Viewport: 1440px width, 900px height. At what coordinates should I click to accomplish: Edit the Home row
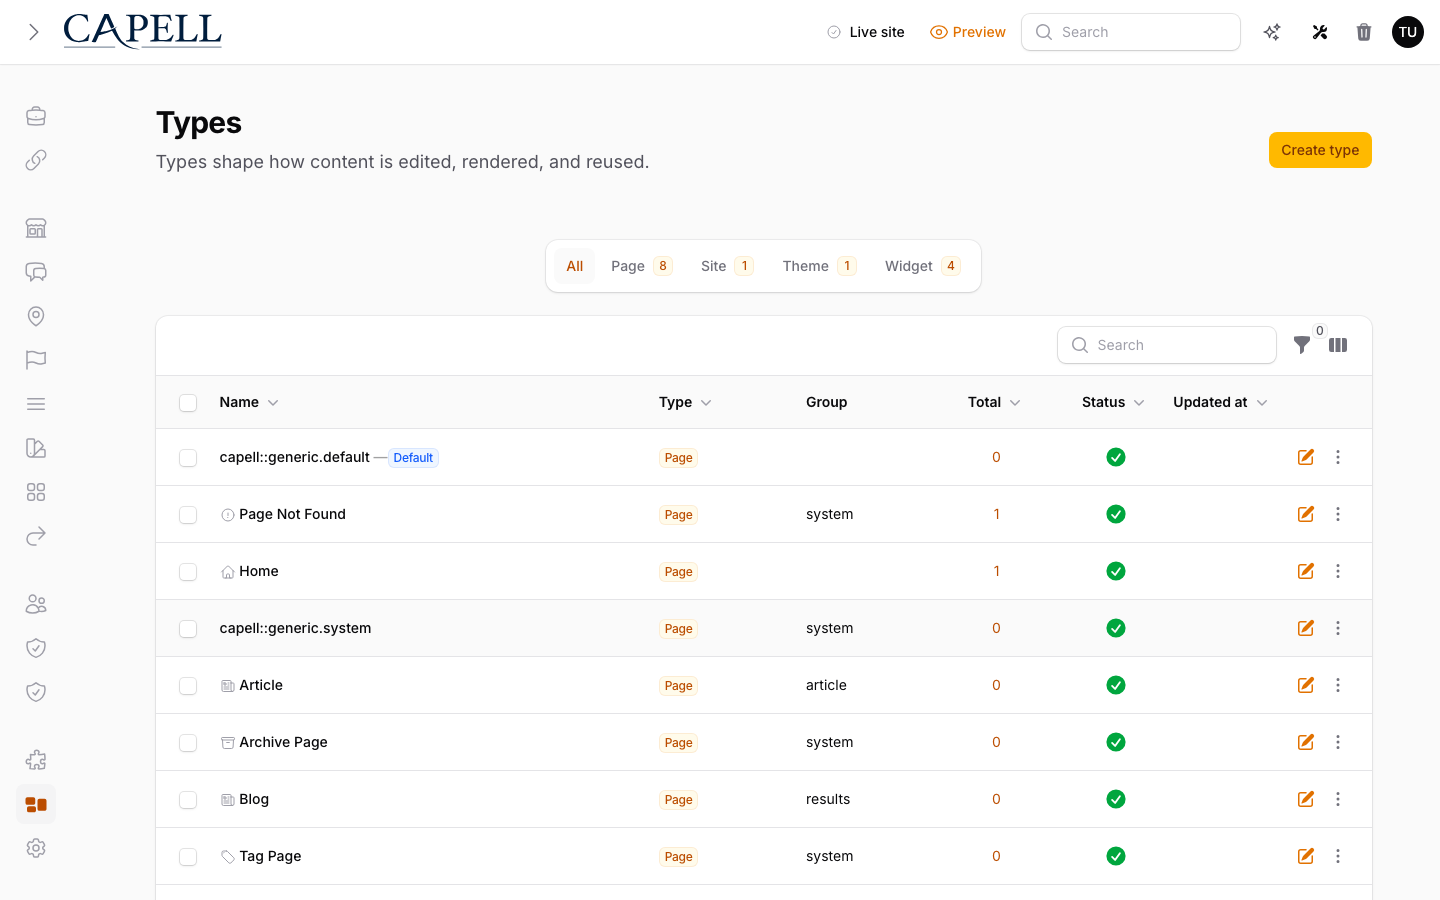(1306, 571)
